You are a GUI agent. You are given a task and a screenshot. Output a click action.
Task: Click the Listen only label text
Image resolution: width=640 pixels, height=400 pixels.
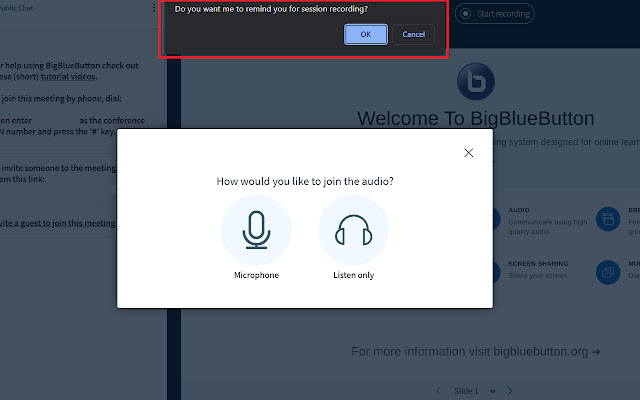[x=353, y=275]
